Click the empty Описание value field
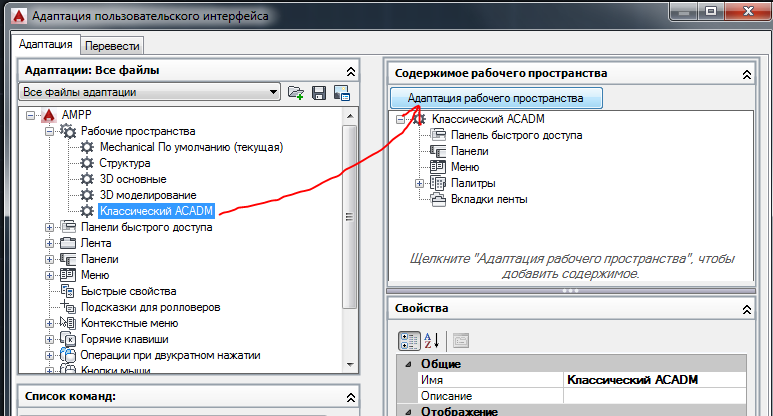Screen dimensions: 773x416 click(x=654, y=396)
